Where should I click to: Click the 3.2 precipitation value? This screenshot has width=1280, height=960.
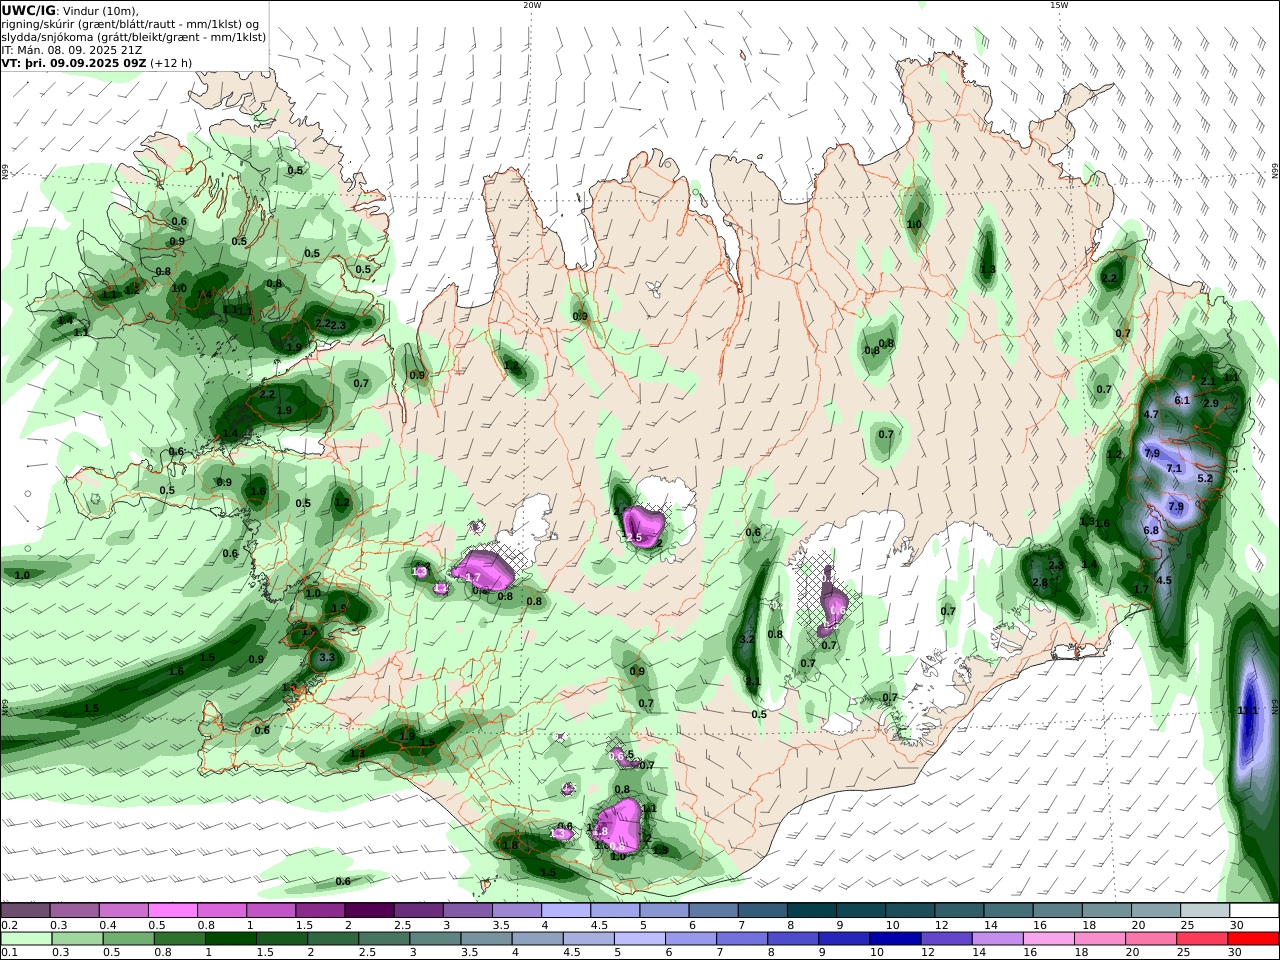[746, 639]
